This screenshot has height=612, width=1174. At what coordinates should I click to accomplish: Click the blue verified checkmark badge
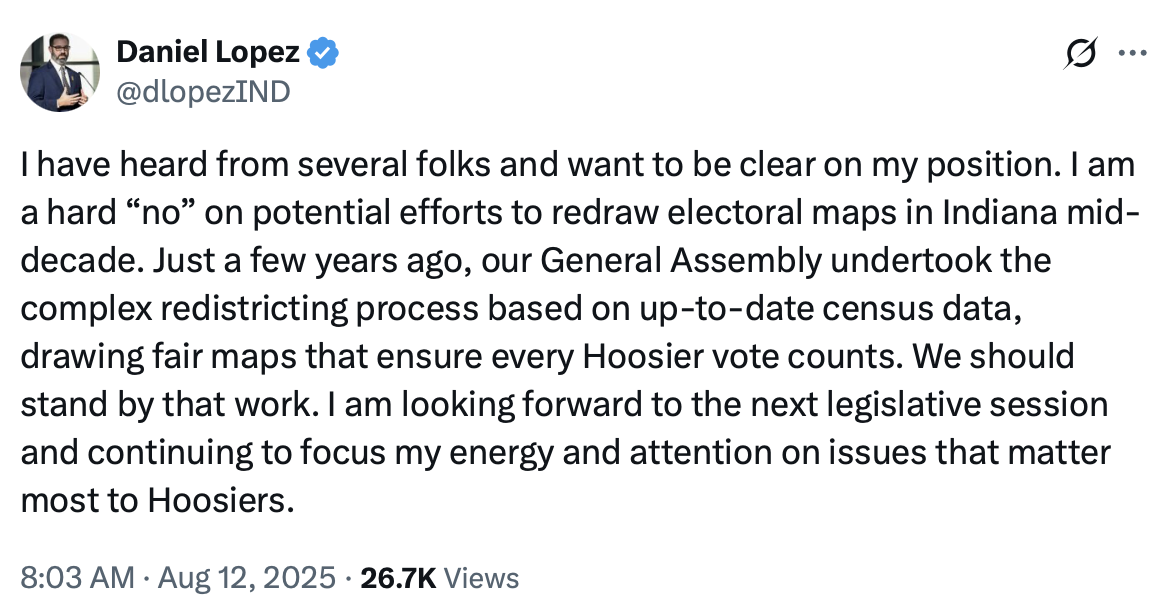[x=323, y=52]
